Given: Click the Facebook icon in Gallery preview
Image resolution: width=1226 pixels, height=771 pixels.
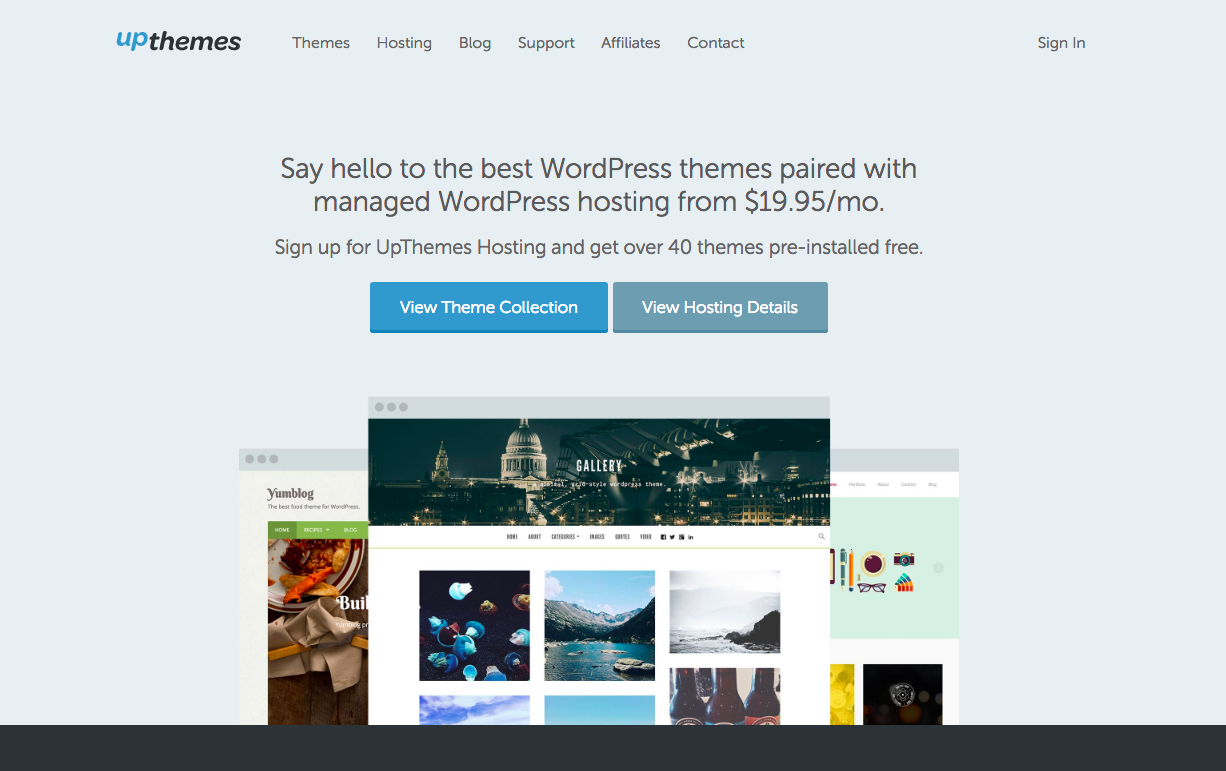Looking at the screenshot, I should [x=663, y=537].
